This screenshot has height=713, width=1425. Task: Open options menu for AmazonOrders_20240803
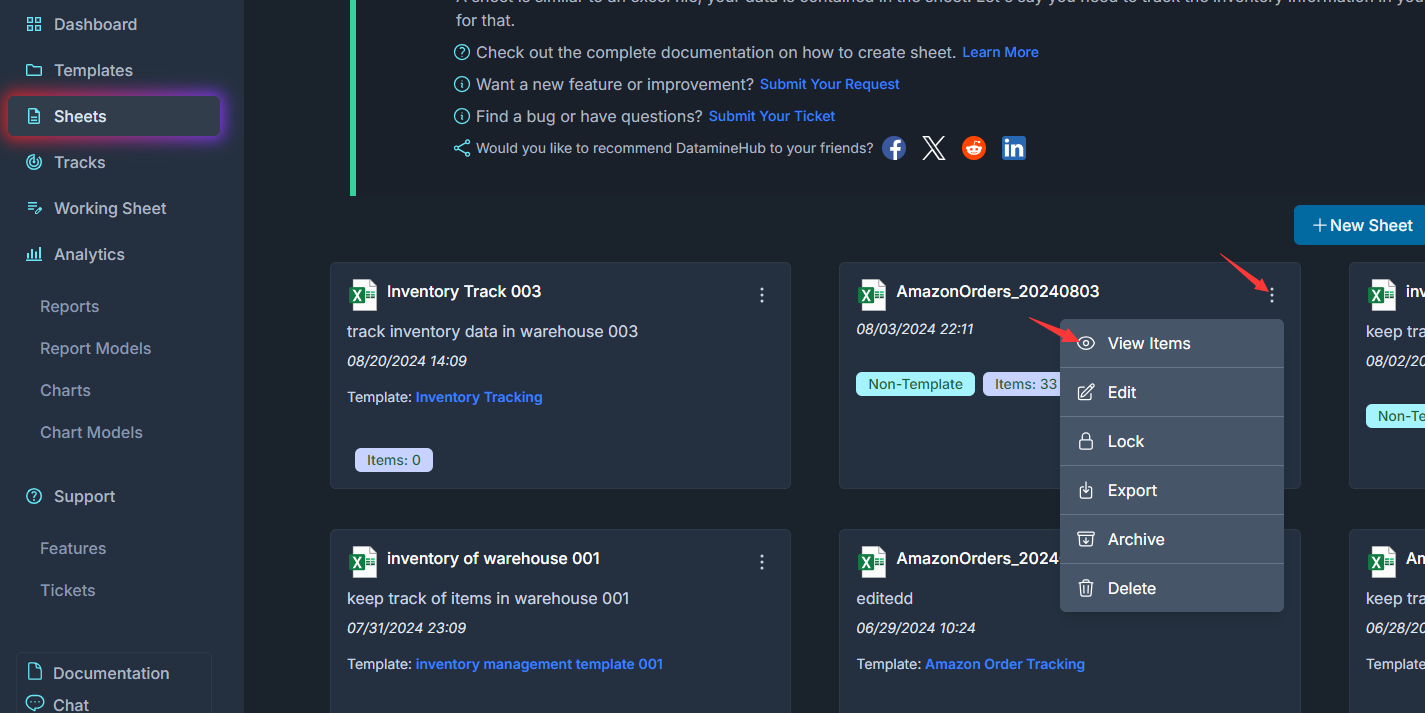(1272, 295)
